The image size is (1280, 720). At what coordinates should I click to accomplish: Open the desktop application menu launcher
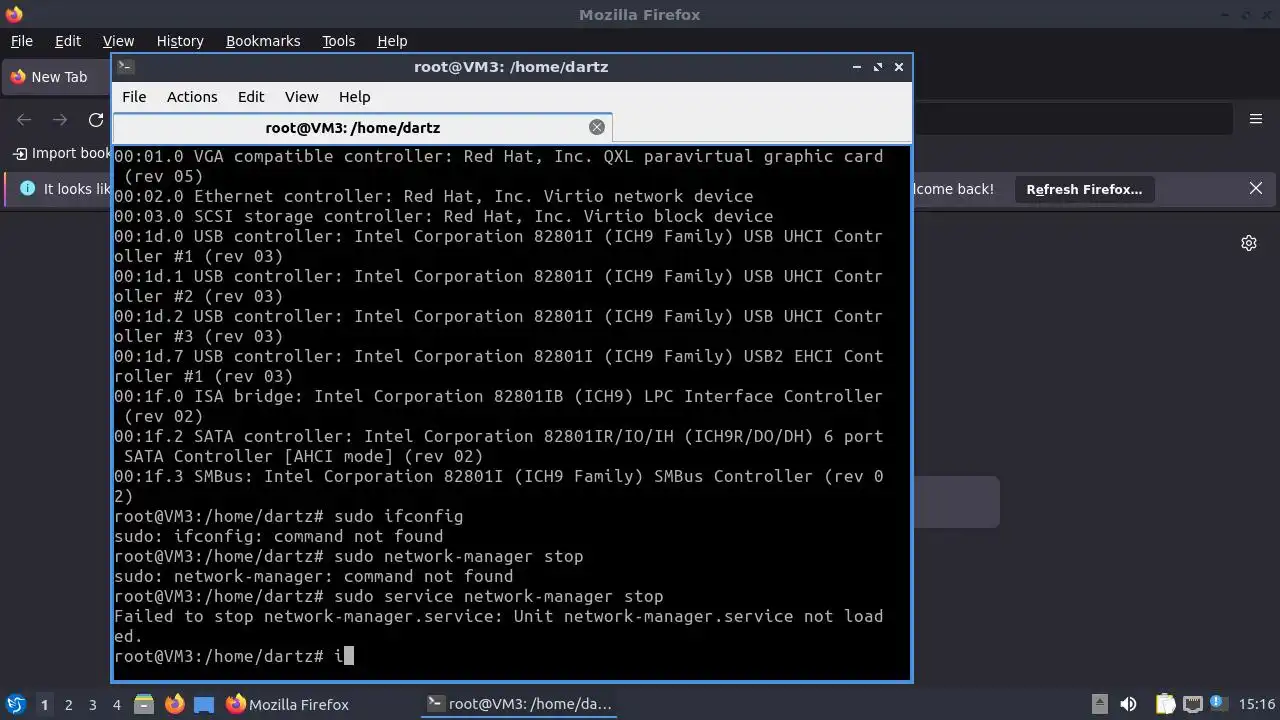click(16, 704)
